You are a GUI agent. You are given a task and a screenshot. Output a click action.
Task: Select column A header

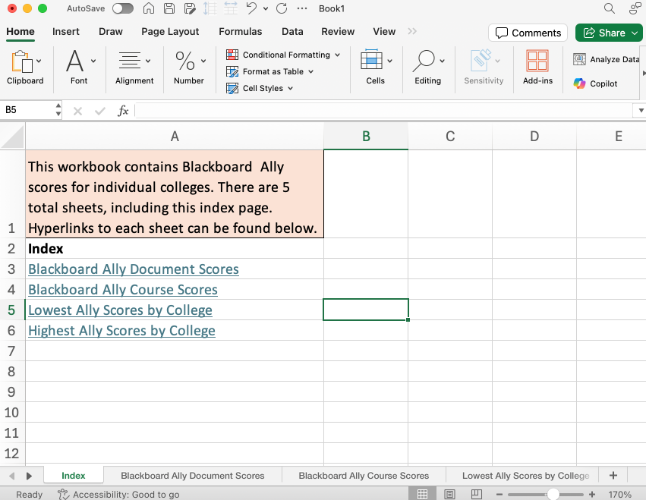(x=175, y=136)
